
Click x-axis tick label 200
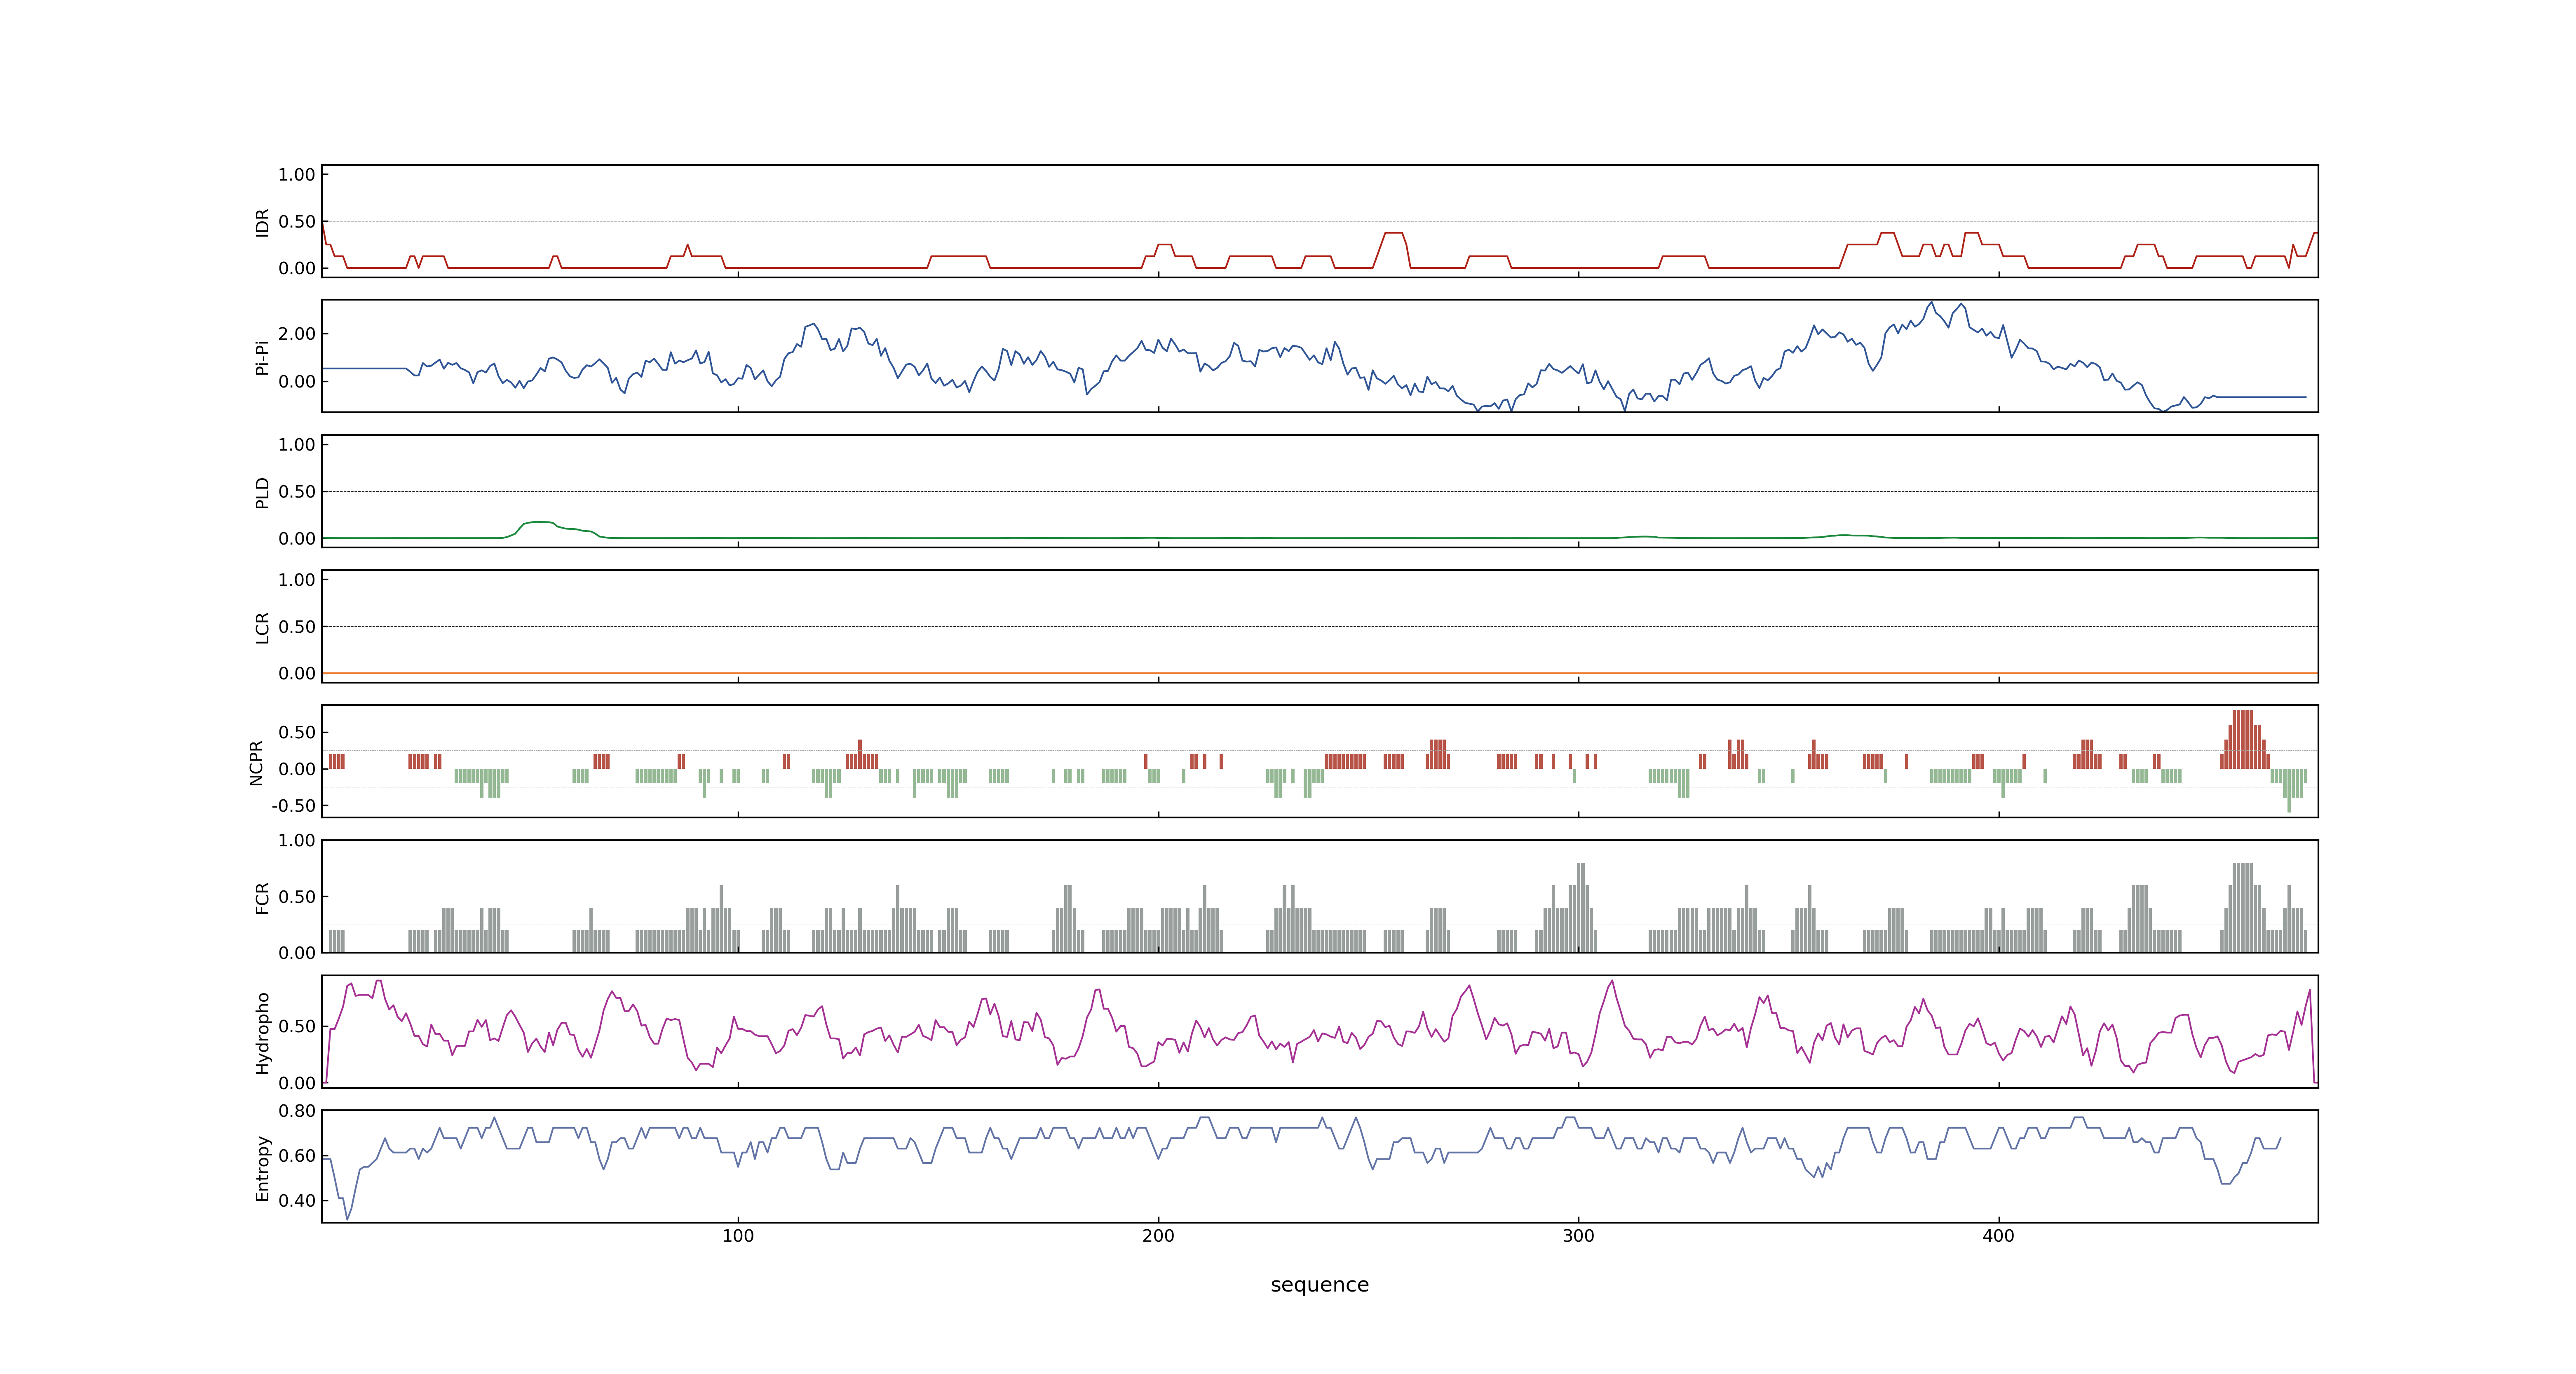(x=1158, y=1236)
